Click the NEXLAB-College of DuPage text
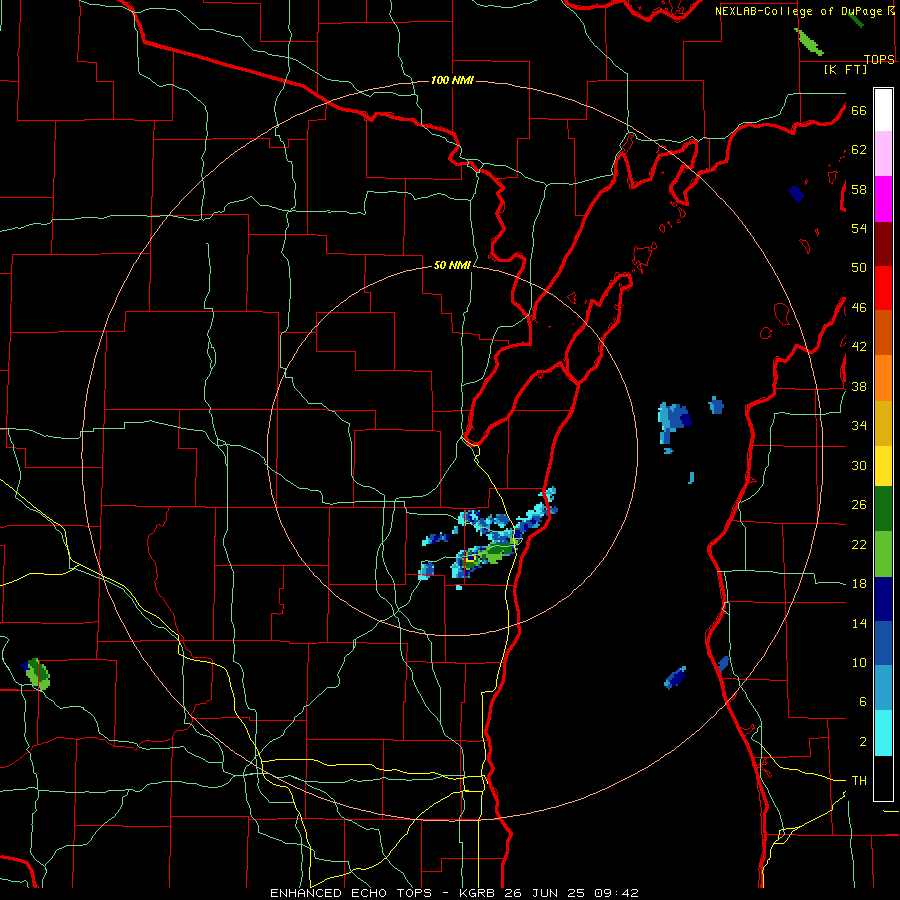This screenshot has width=900, height=900. [x=801, y=11]
